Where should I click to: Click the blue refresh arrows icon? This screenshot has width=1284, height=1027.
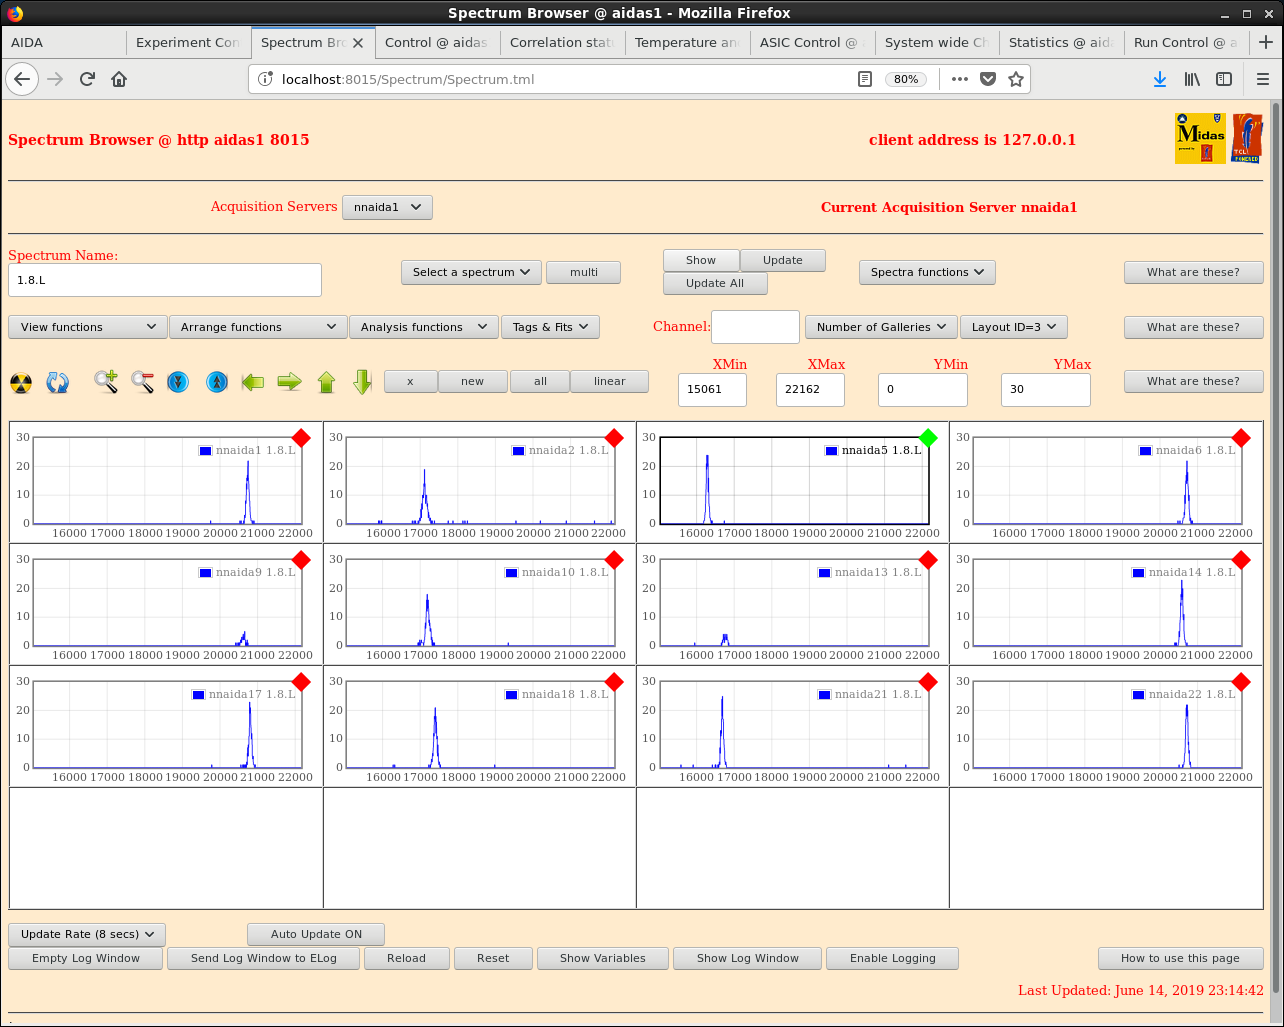(58, 382)
